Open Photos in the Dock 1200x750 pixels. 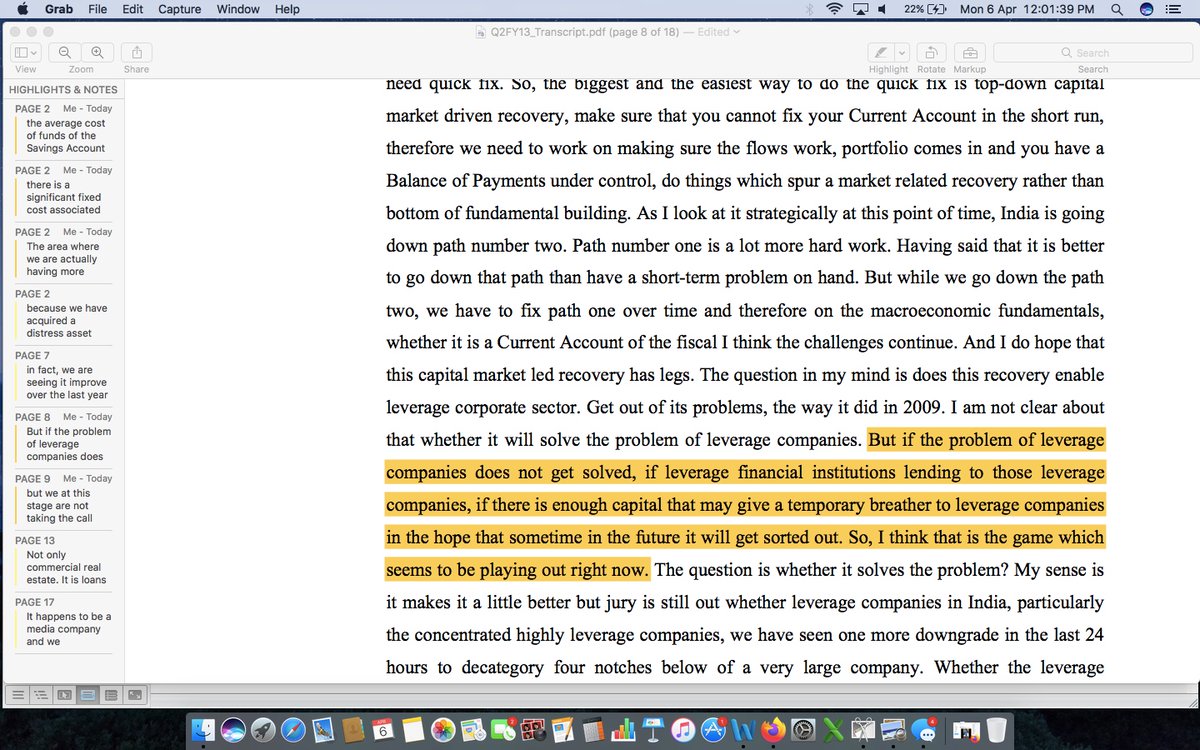442,730
